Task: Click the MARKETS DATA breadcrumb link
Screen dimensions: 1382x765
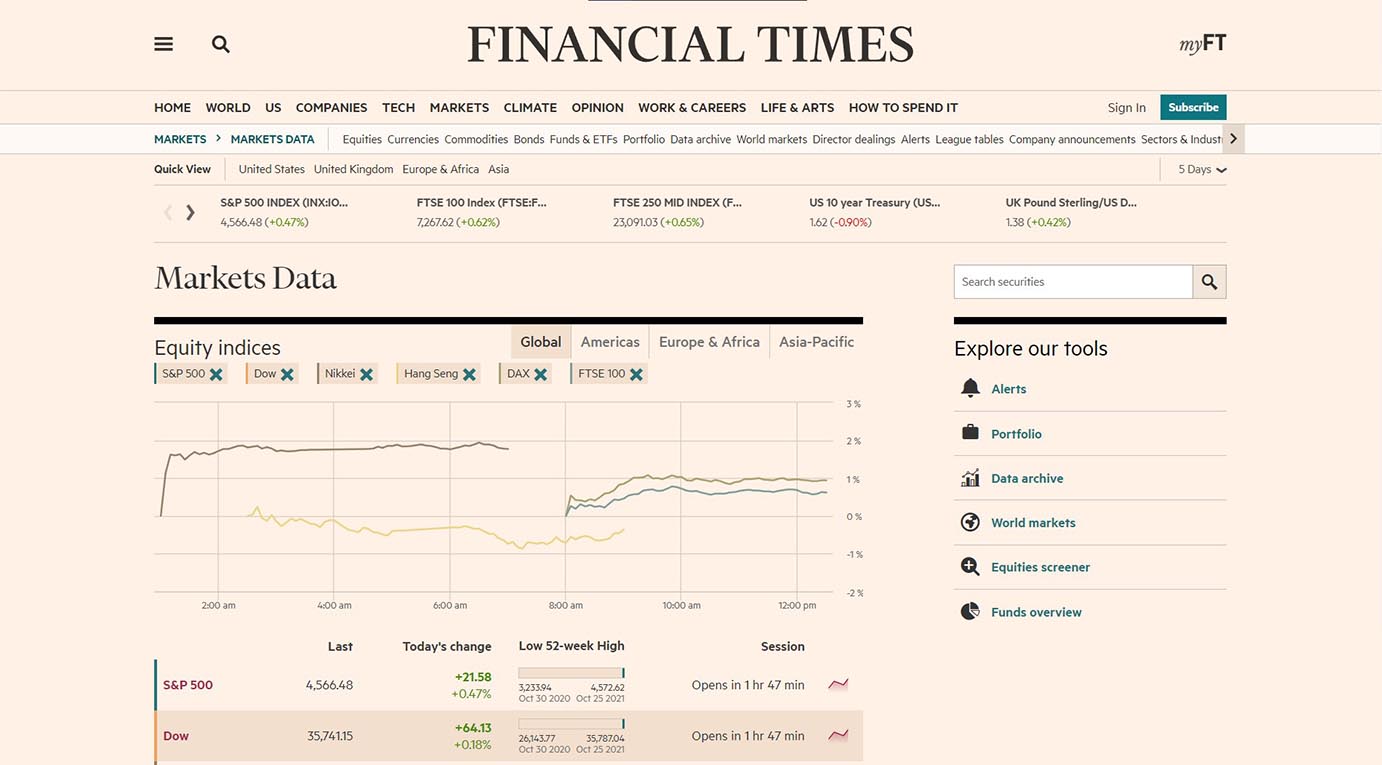Action: coord(272,139)
